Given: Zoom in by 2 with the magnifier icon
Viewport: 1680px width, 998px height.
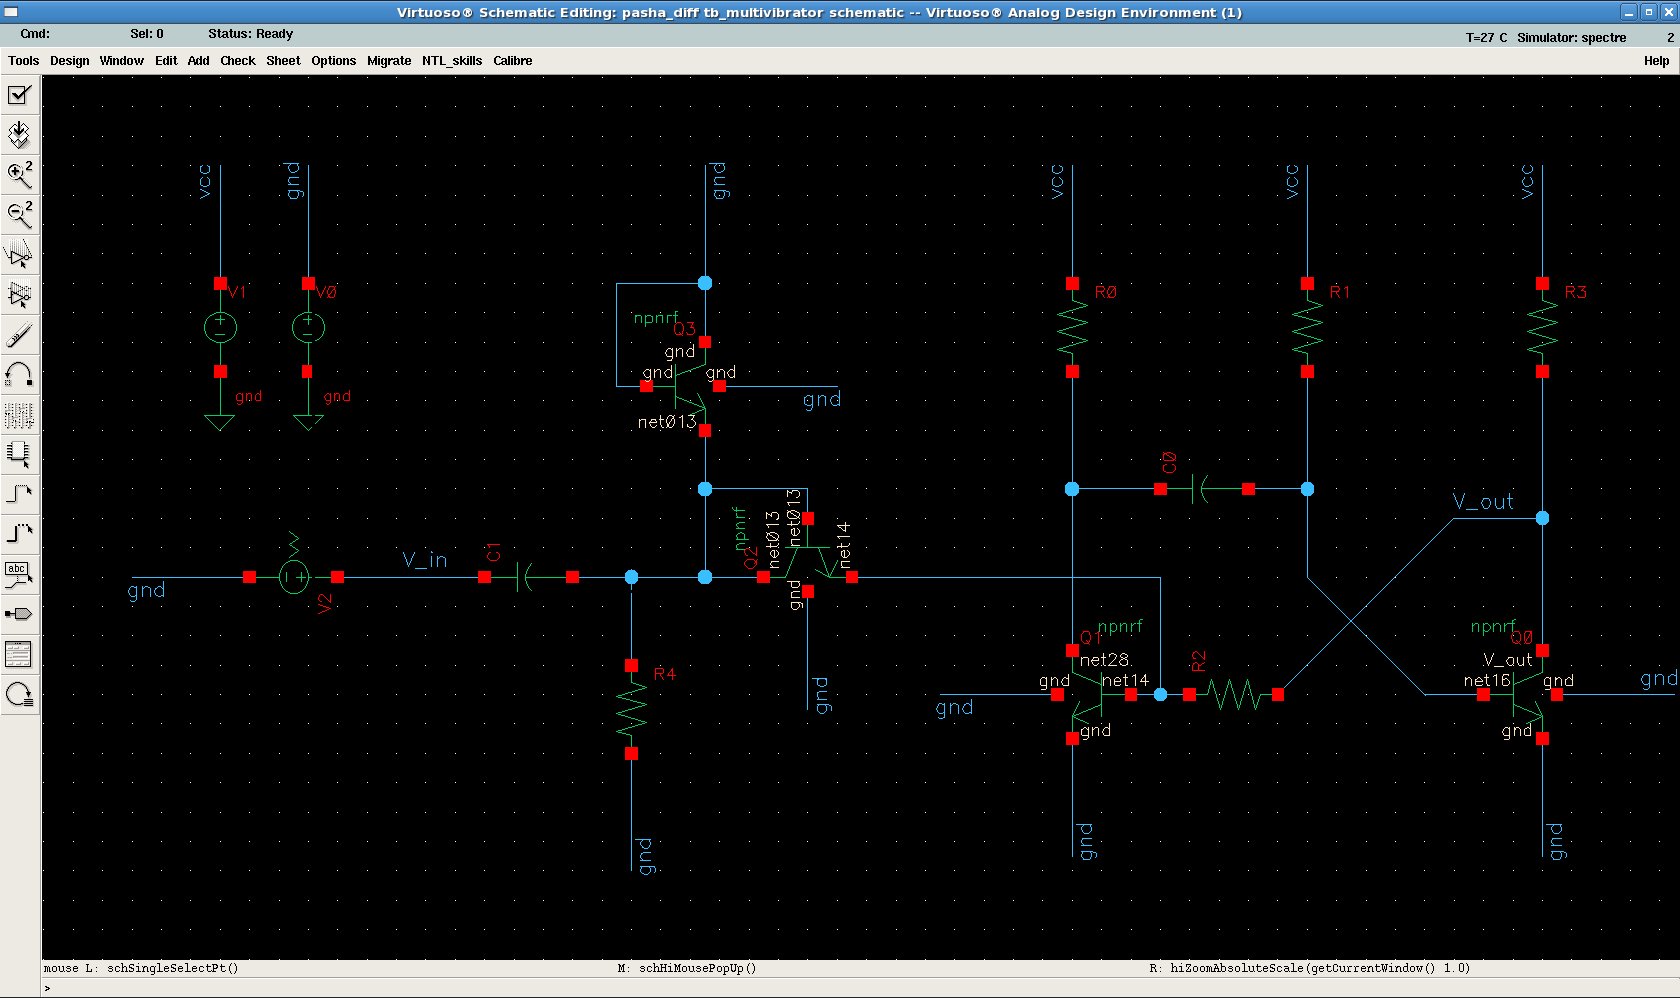Looking at the screenshot, I should click(x=19, y=175).
